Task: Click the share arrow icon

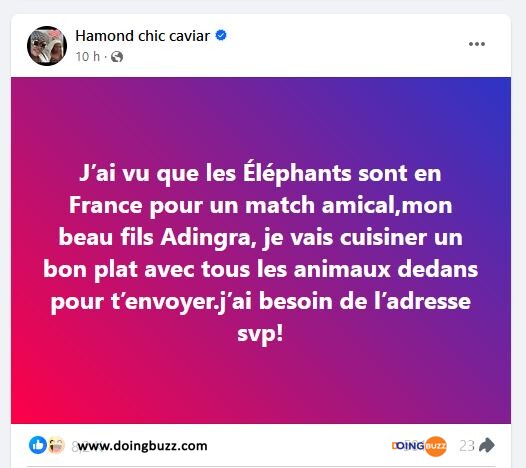Action: coord(487,446)
